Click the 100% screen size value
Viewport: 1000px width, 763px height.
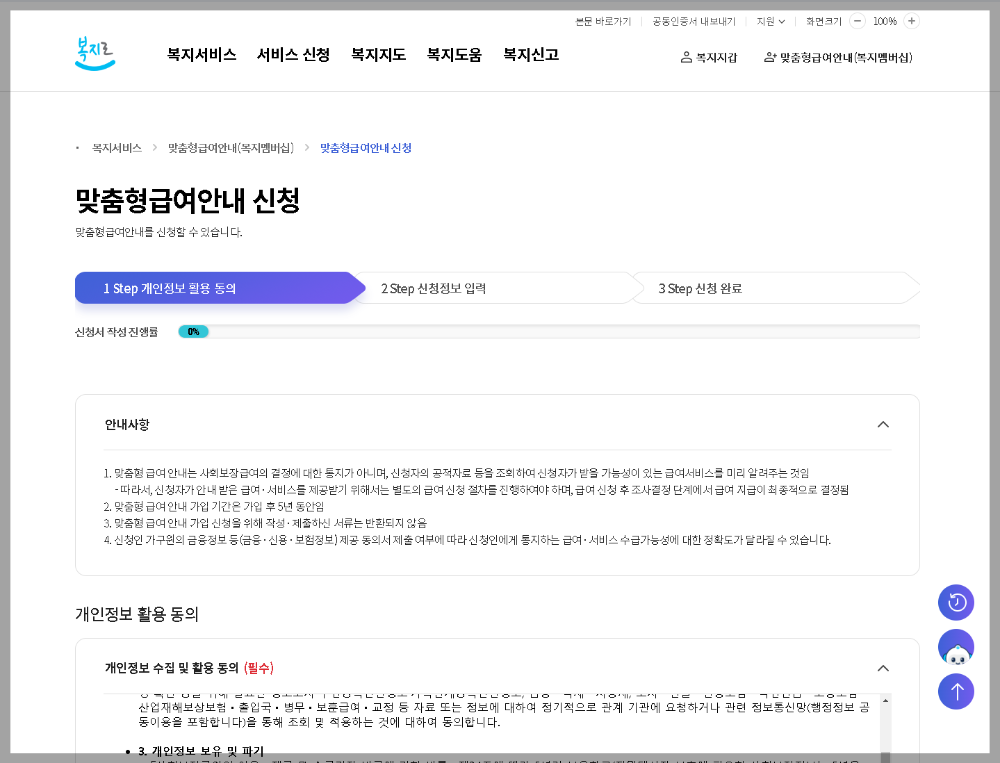pyautogui.click(x=885, y=22)
